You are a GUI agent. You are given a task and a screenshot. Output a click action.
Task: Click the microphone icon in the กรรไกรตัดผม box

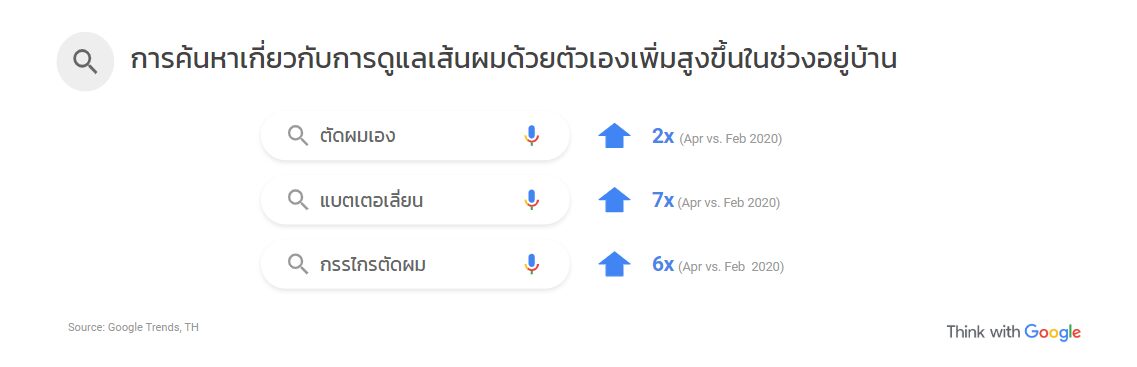[532, 264]
